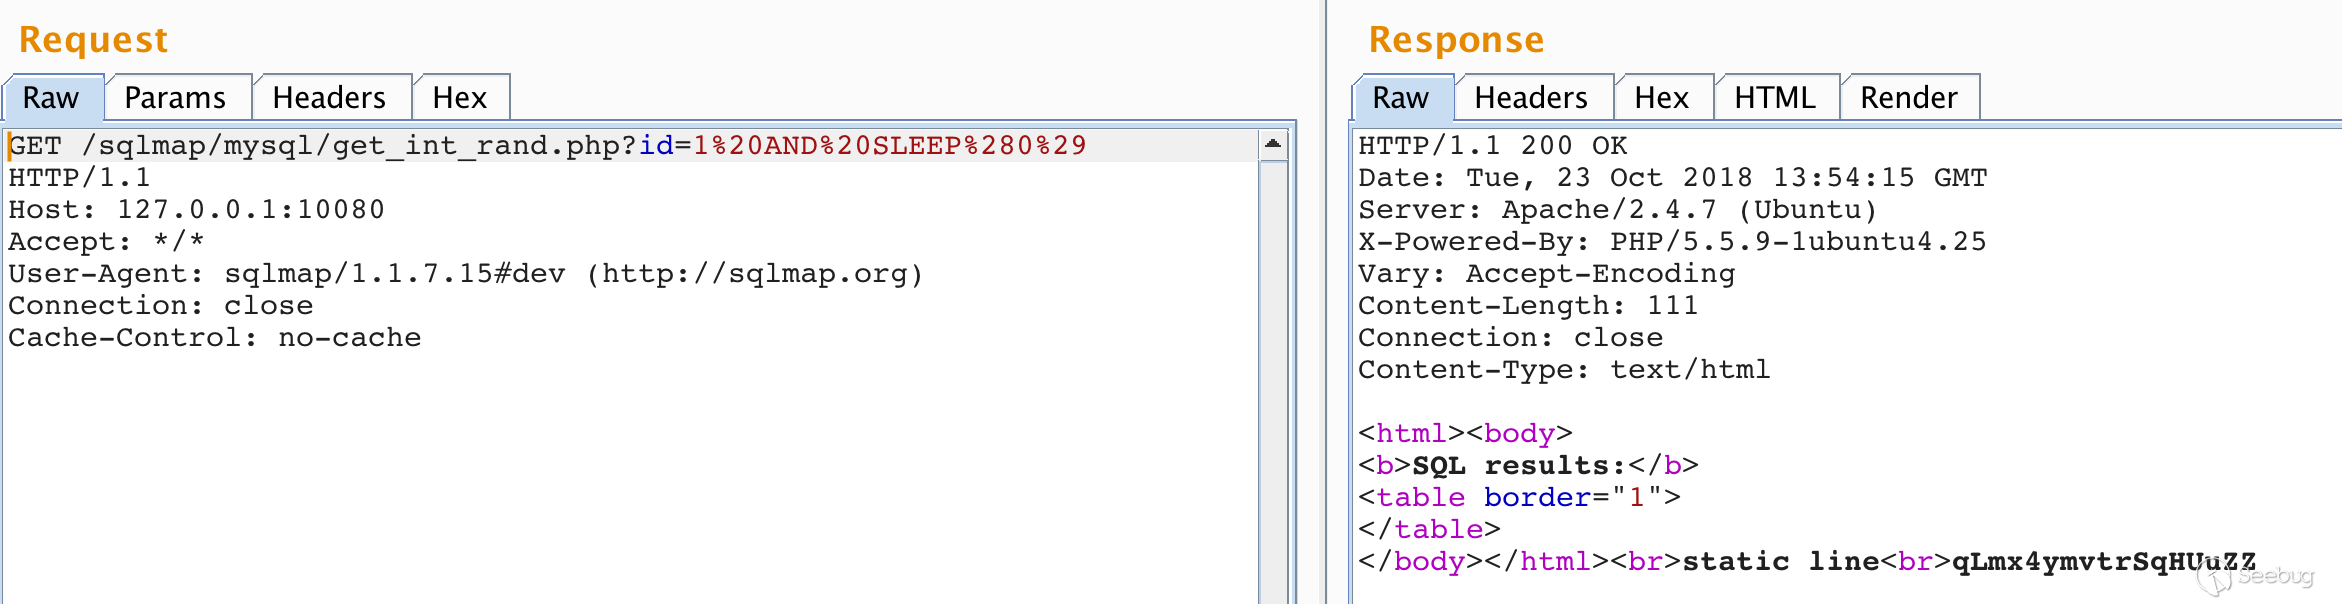
Task: Switch to the Response Headers tab
Action: coord(1532,98)
